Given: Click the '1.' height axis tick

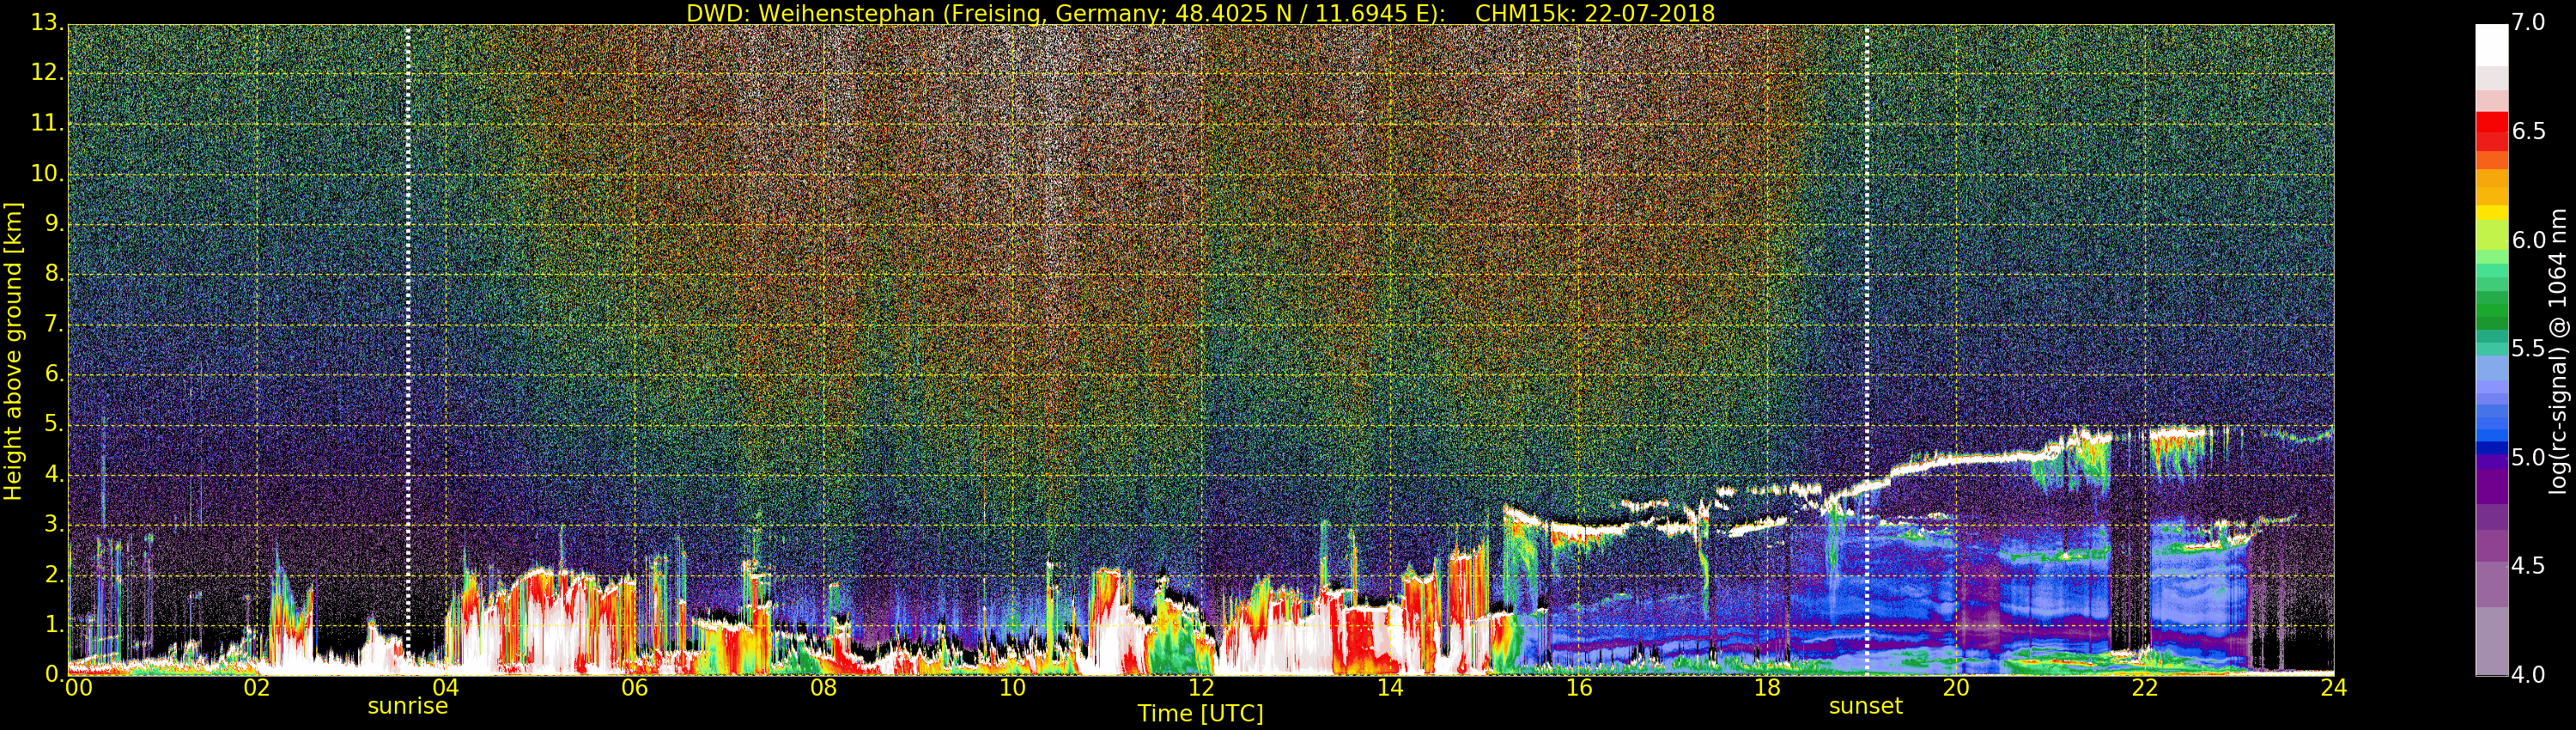Looking at the screenshot, I should point(55,625).
